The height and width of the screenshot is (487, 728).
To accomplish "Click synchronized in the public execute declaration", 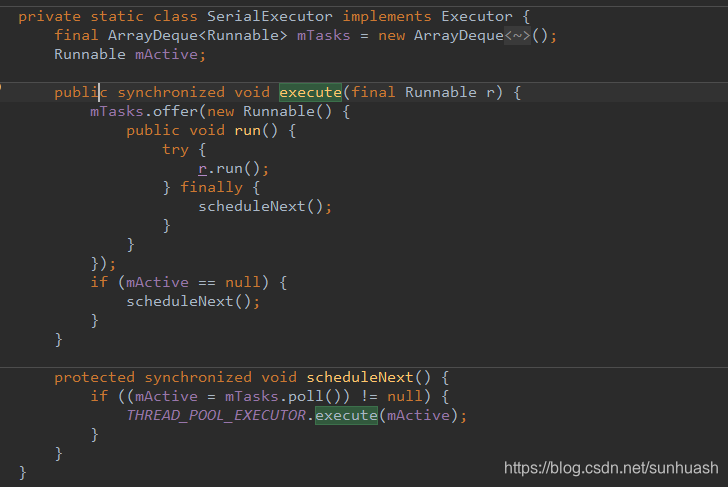I will pos(171,92).
